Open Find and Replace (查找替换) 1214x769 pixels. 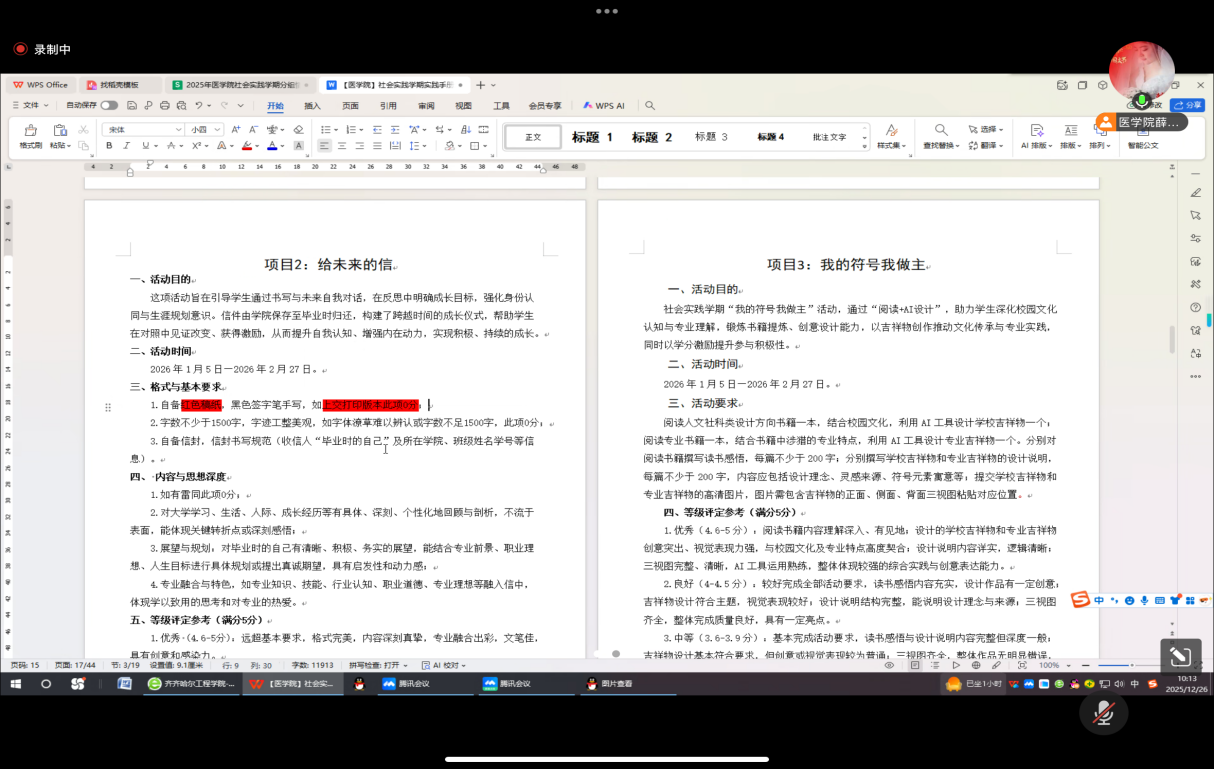pos(941,137)
